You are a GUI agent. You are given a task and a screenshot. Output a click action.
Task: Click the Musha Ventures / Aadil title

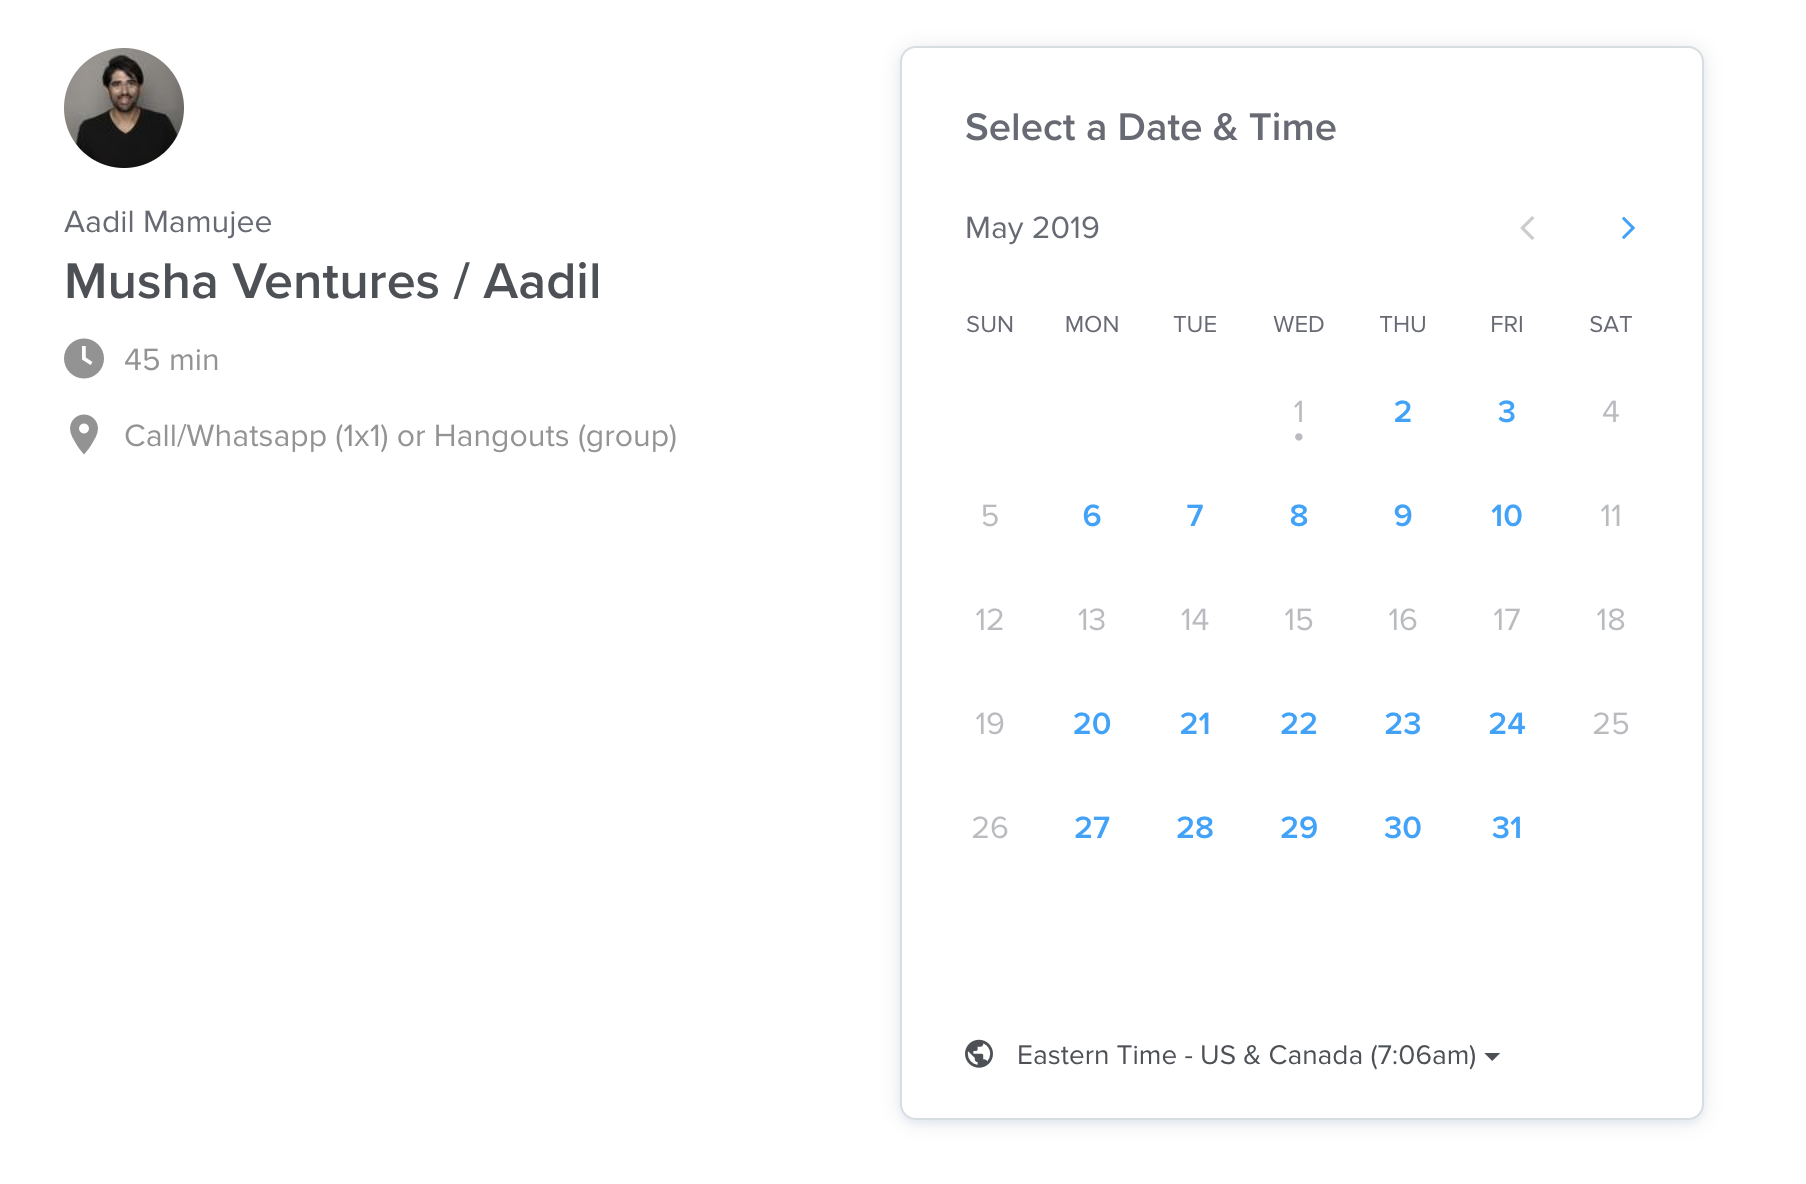[332, 281]
